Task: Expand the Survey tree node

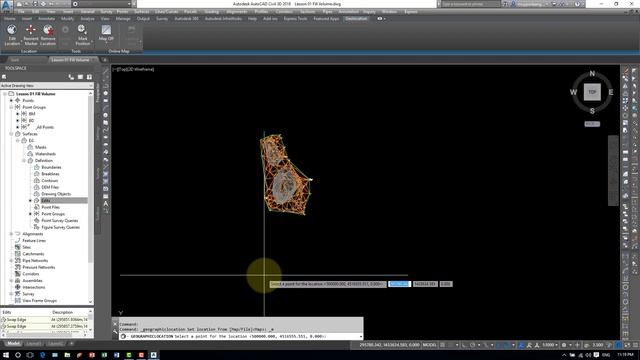Action: [x=11, y=294]
